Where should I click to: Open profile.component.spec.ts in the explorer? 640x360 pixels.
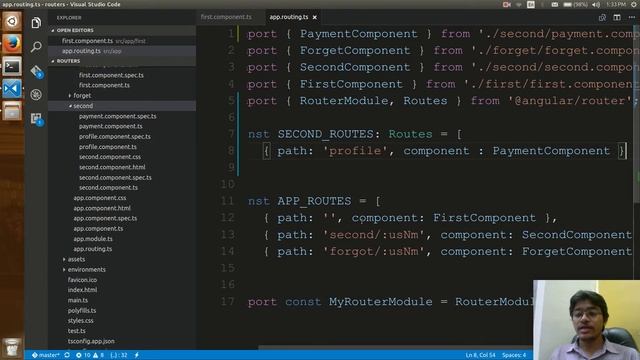[x=115, y=137]
